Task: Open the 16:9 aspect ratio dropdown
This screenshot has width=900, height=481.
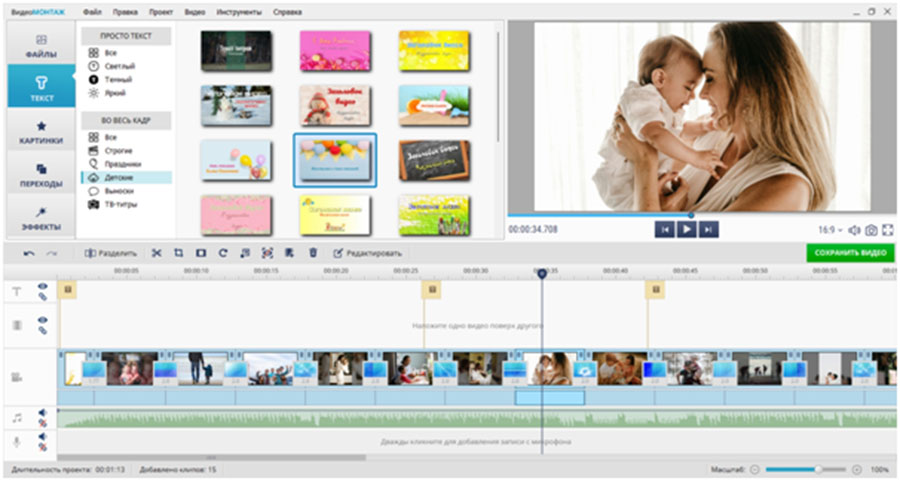Action: click(x=830, y=229)
